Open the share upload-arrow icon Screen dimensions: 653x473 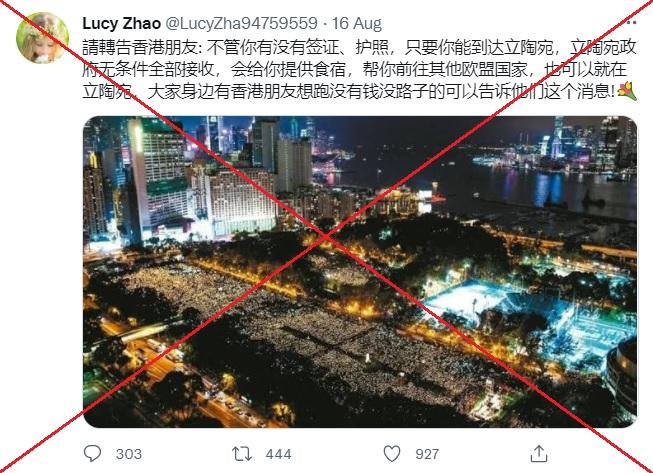538,453
